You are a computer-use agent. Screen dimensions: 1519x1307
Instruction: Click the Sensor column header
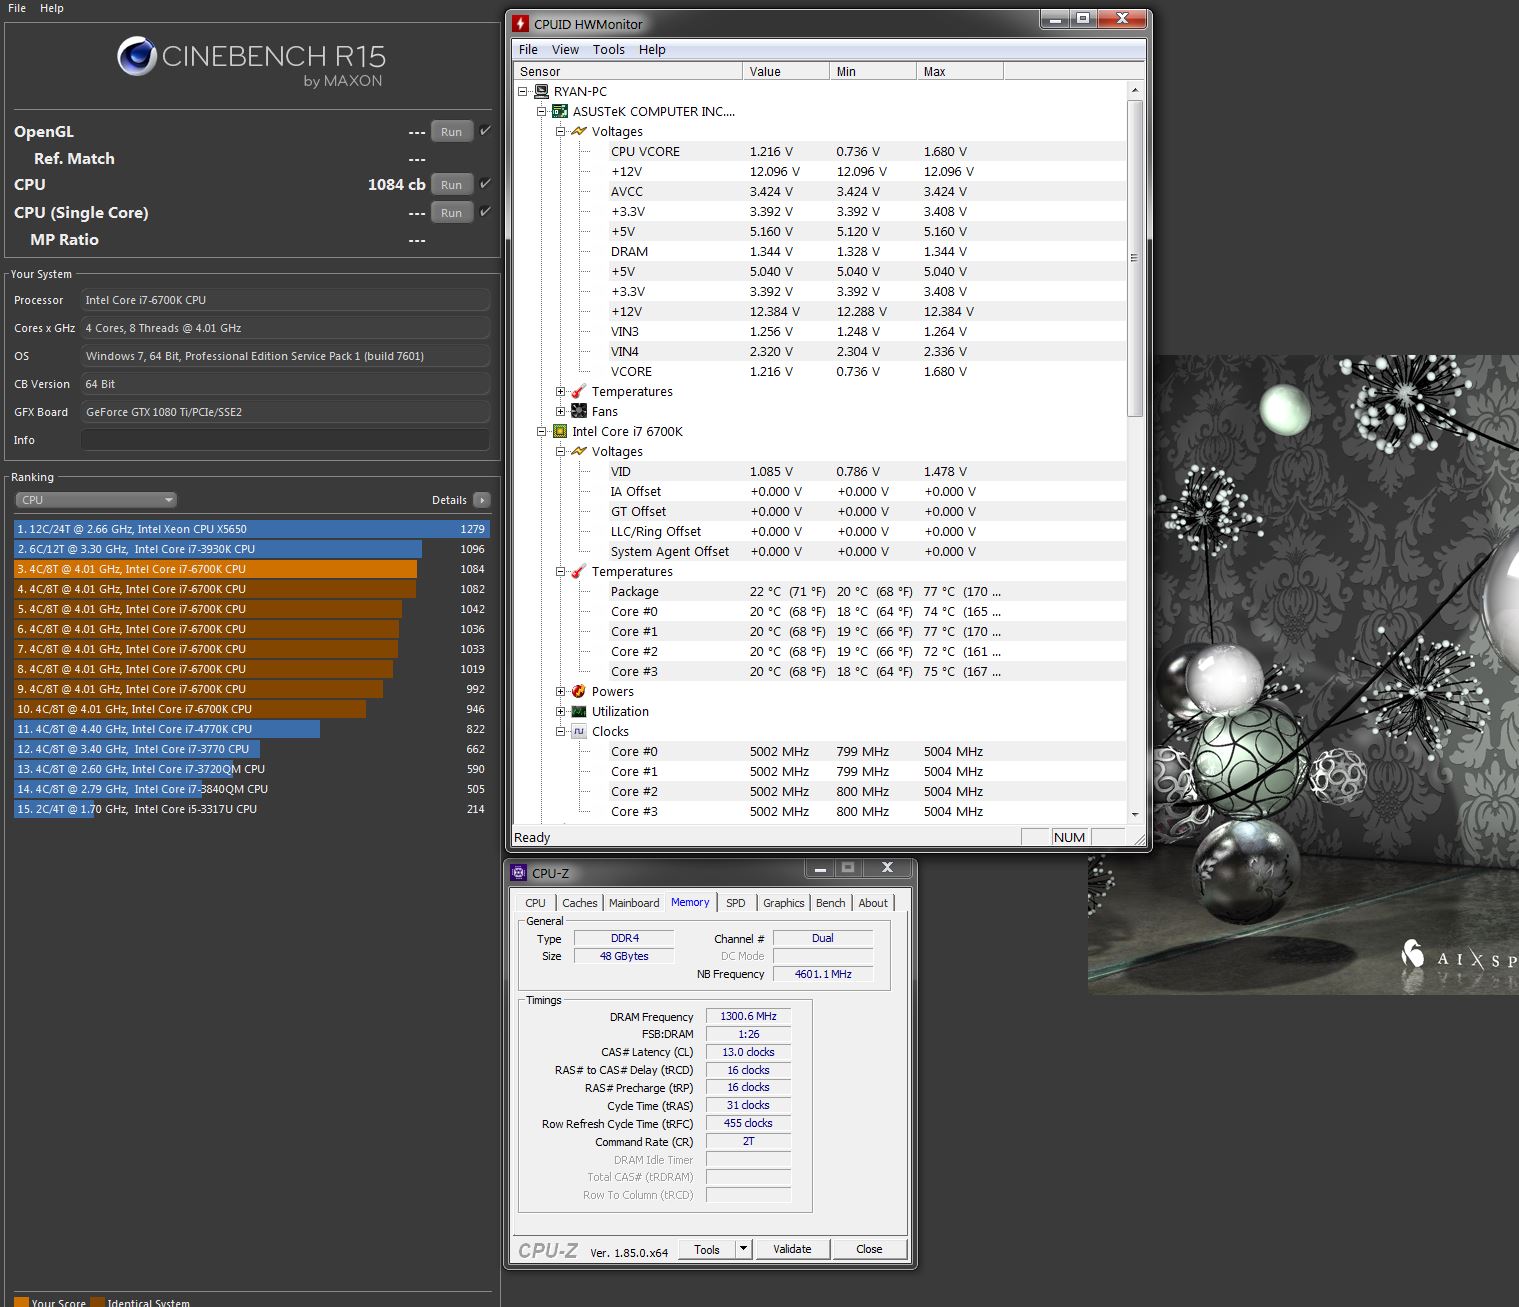[x=628, y=71]
